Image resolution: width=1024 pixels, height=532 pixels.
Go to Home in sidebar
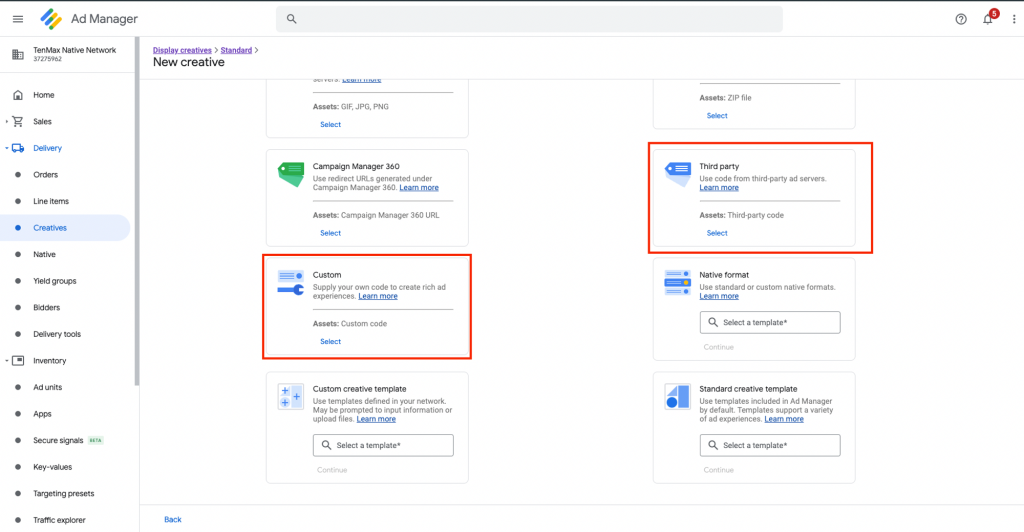pos(44,95)
